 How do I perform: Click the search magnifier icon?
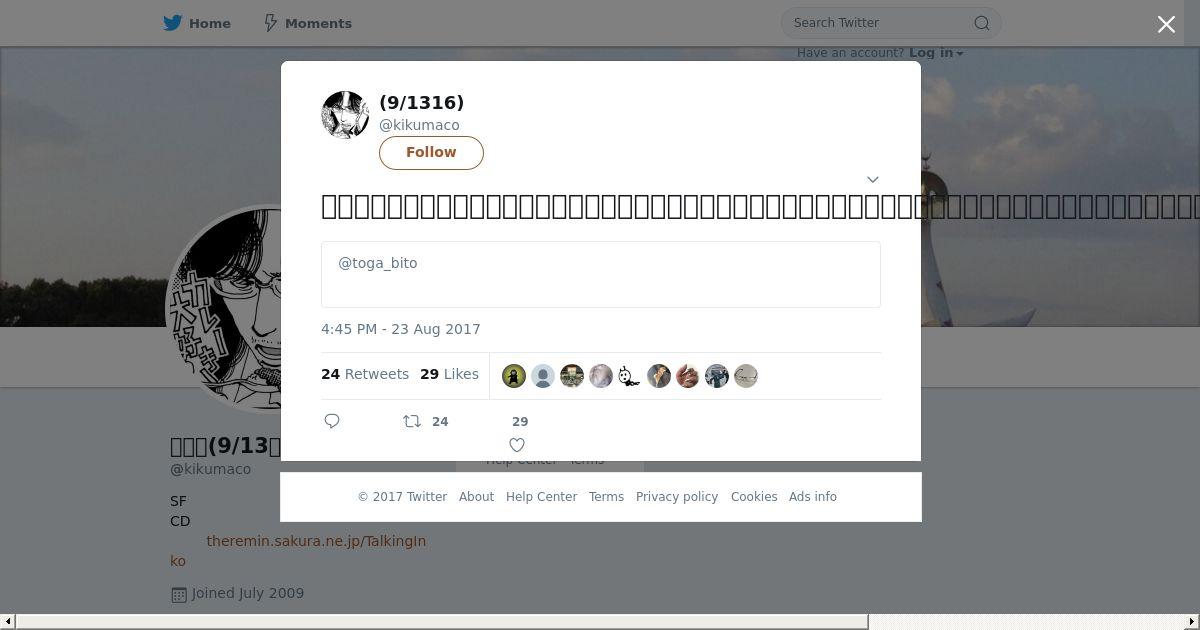(982, 23)
